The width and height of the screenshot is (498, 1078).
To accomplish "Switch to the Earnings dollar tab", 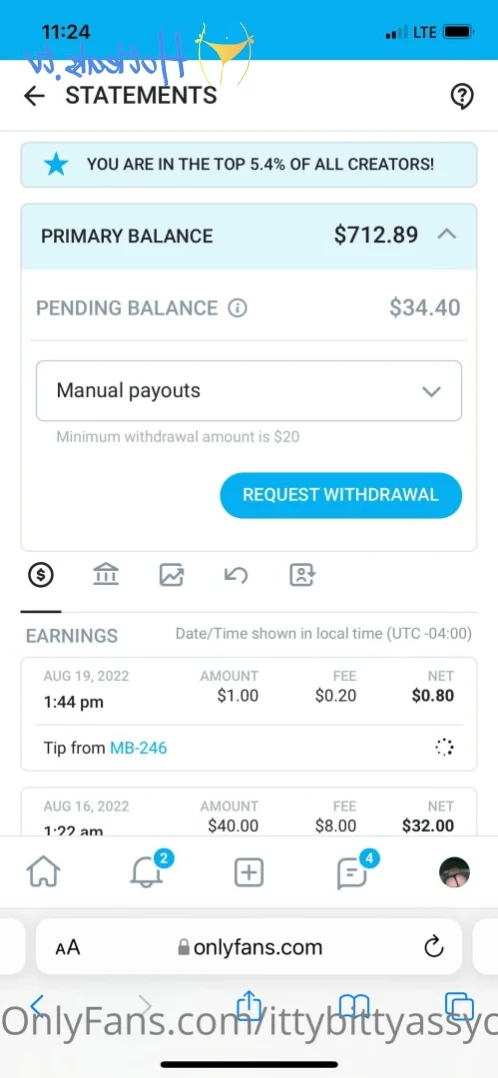I will pos(41,575).
